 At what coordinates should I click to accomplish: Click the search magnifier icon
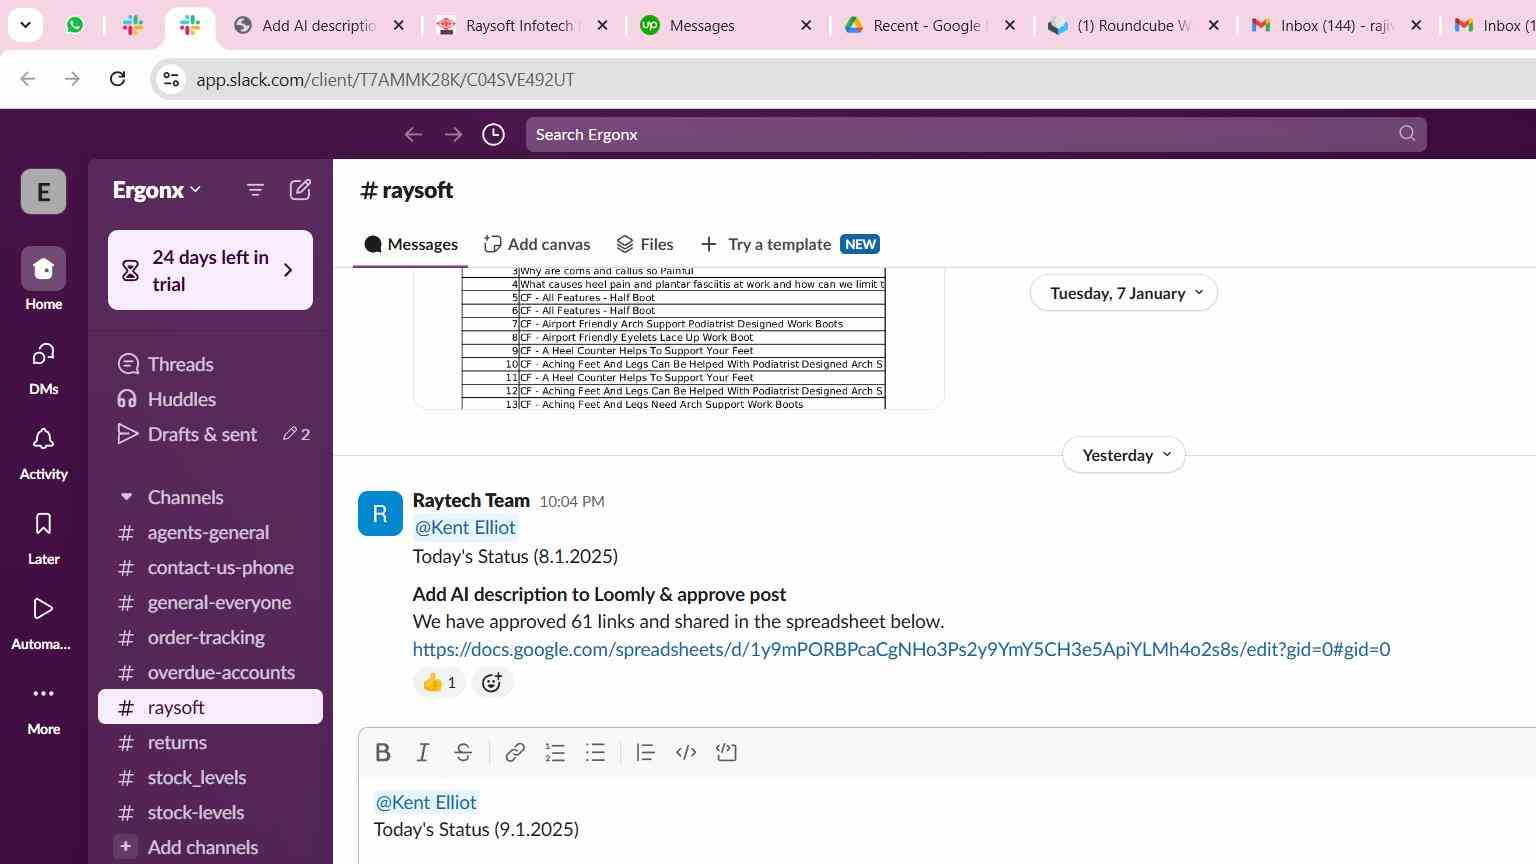[1407, 133]
